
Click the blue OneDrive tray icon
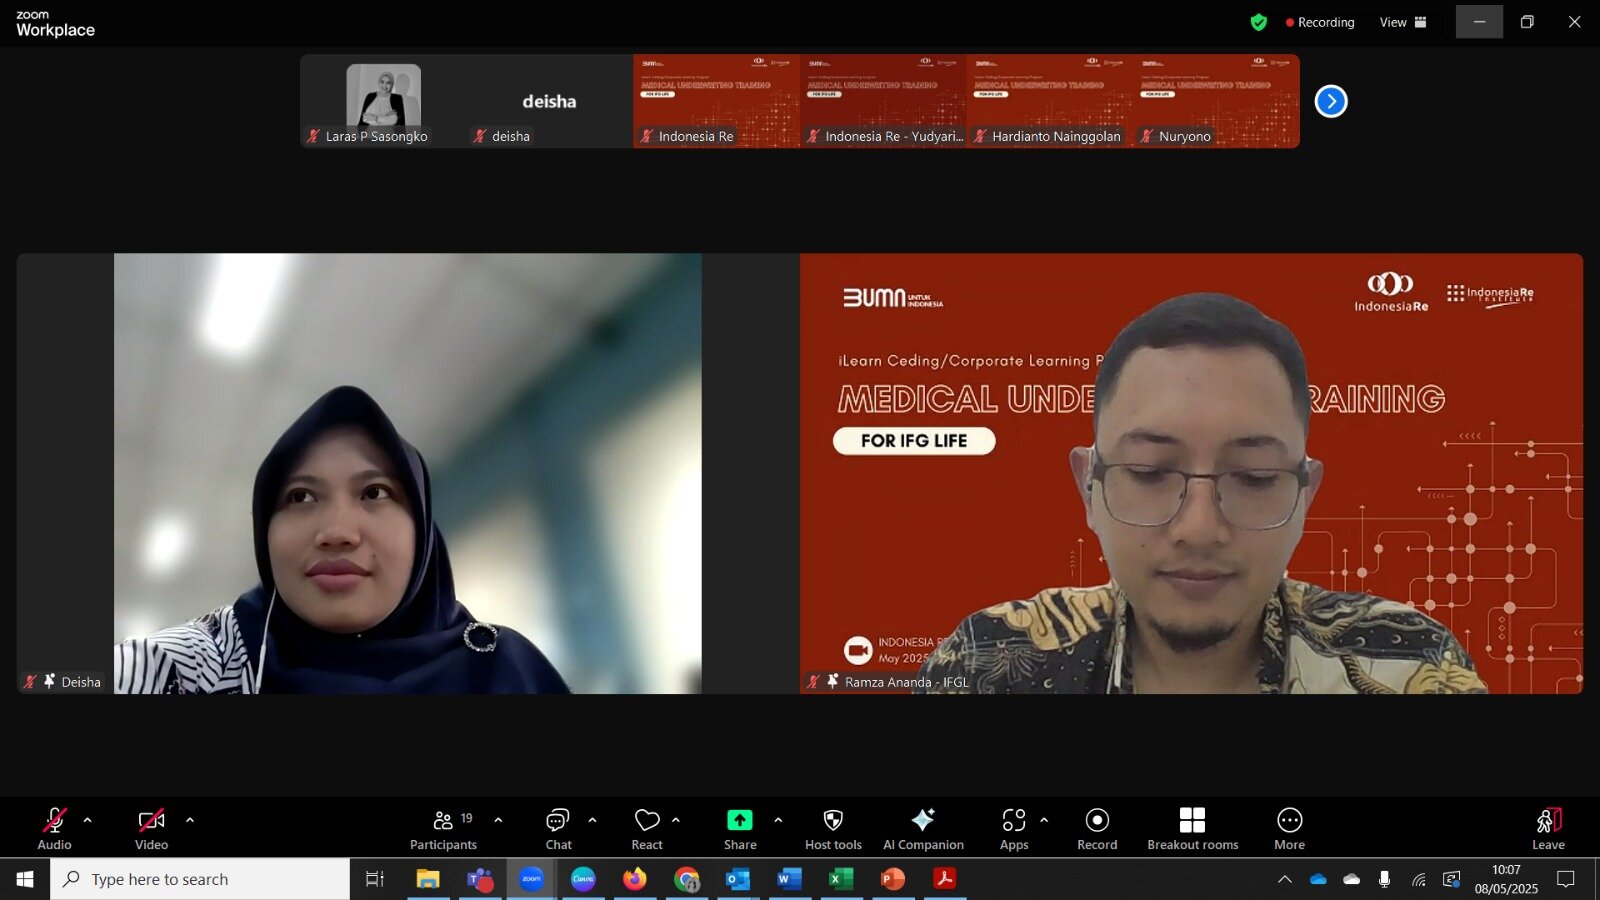pos(1318,879)
